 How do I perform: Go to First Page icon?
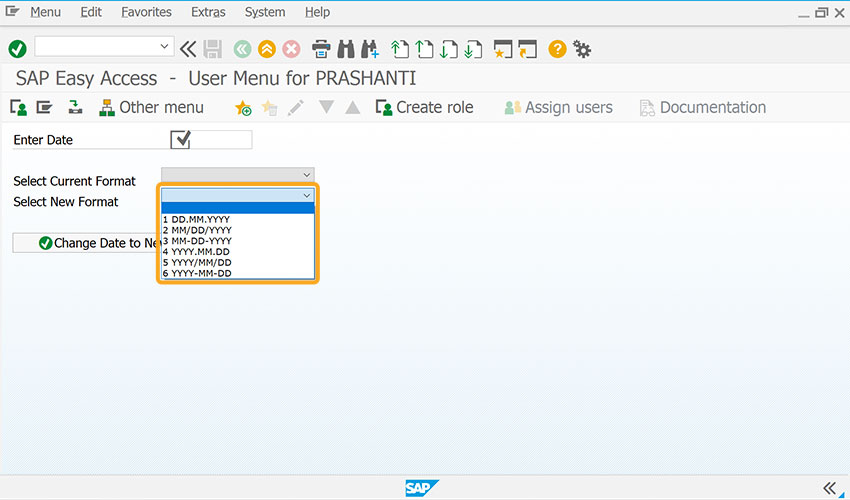coord(400,49)
